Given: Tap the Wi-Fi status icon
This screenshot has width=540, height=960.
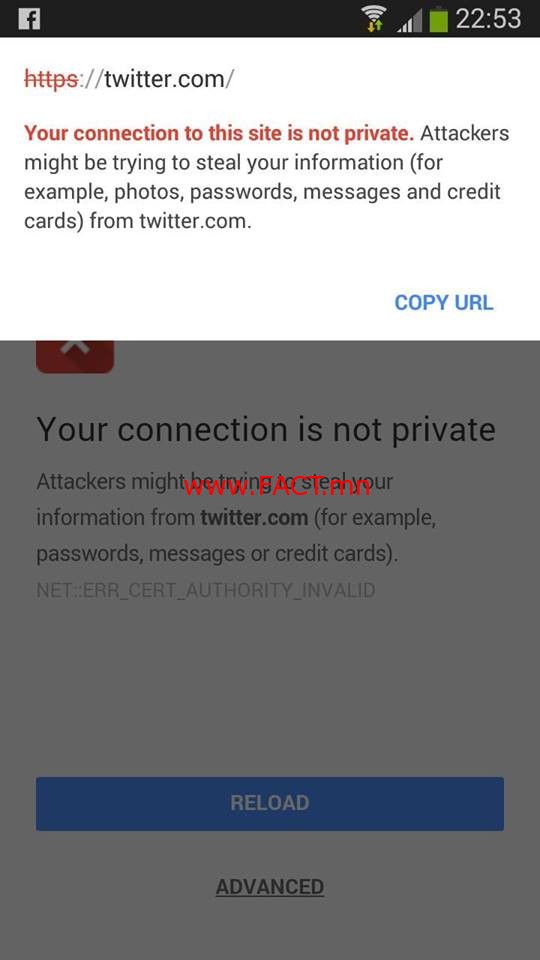Looking at the screenshot, I should click(x=373, y=18).
